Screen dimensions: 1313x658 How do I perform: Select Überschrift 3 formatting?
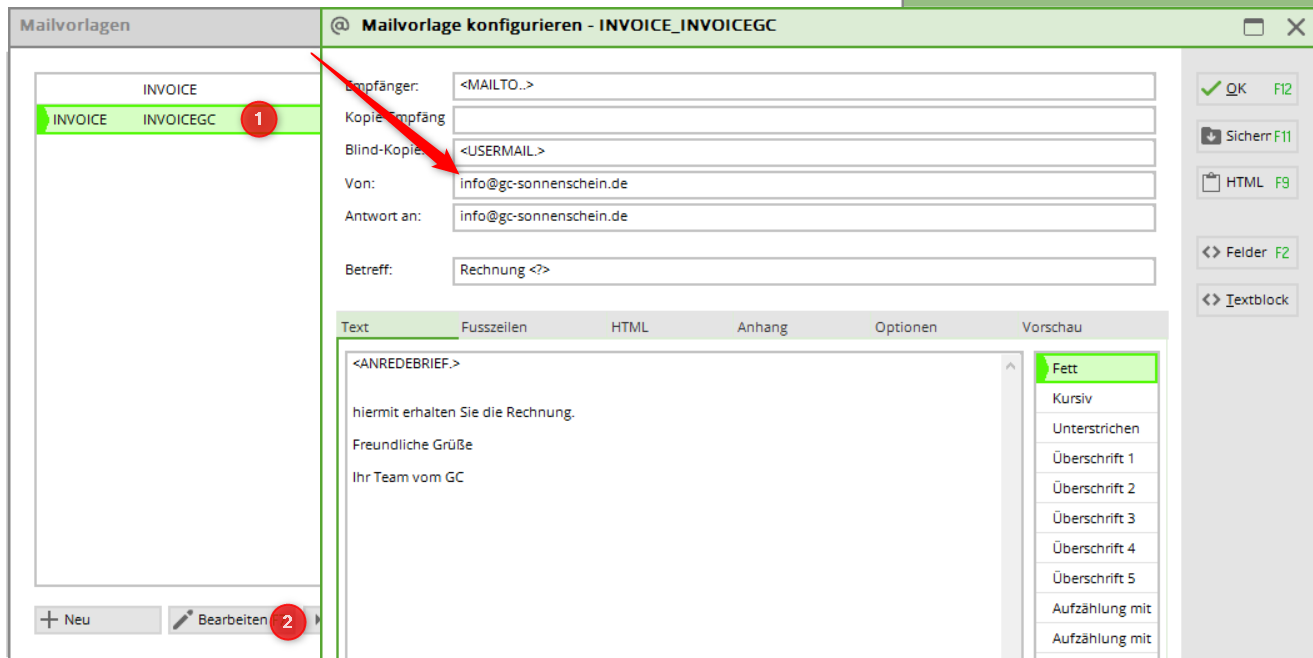(x=1096, y=519)
